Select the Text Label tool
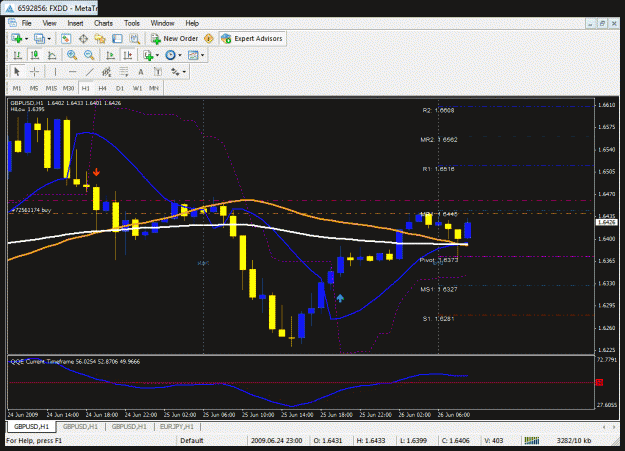625x451 pixels. point(158,72)
